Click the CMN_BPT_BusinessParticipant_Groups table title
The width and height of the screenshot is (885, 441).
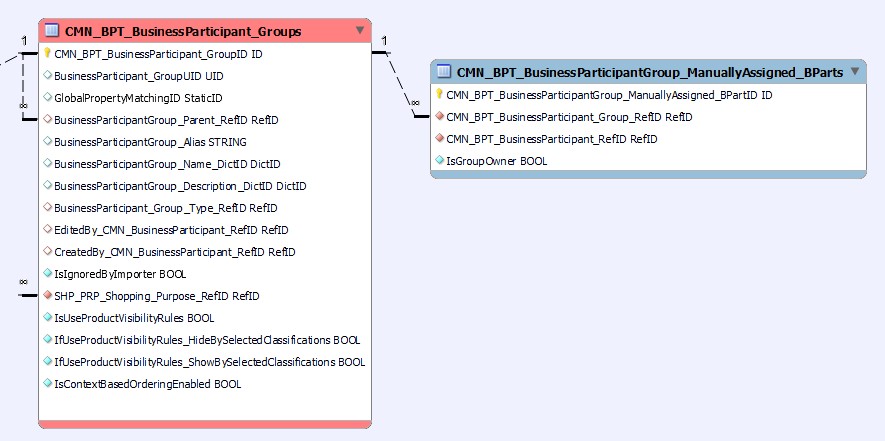tap(183, 32)
